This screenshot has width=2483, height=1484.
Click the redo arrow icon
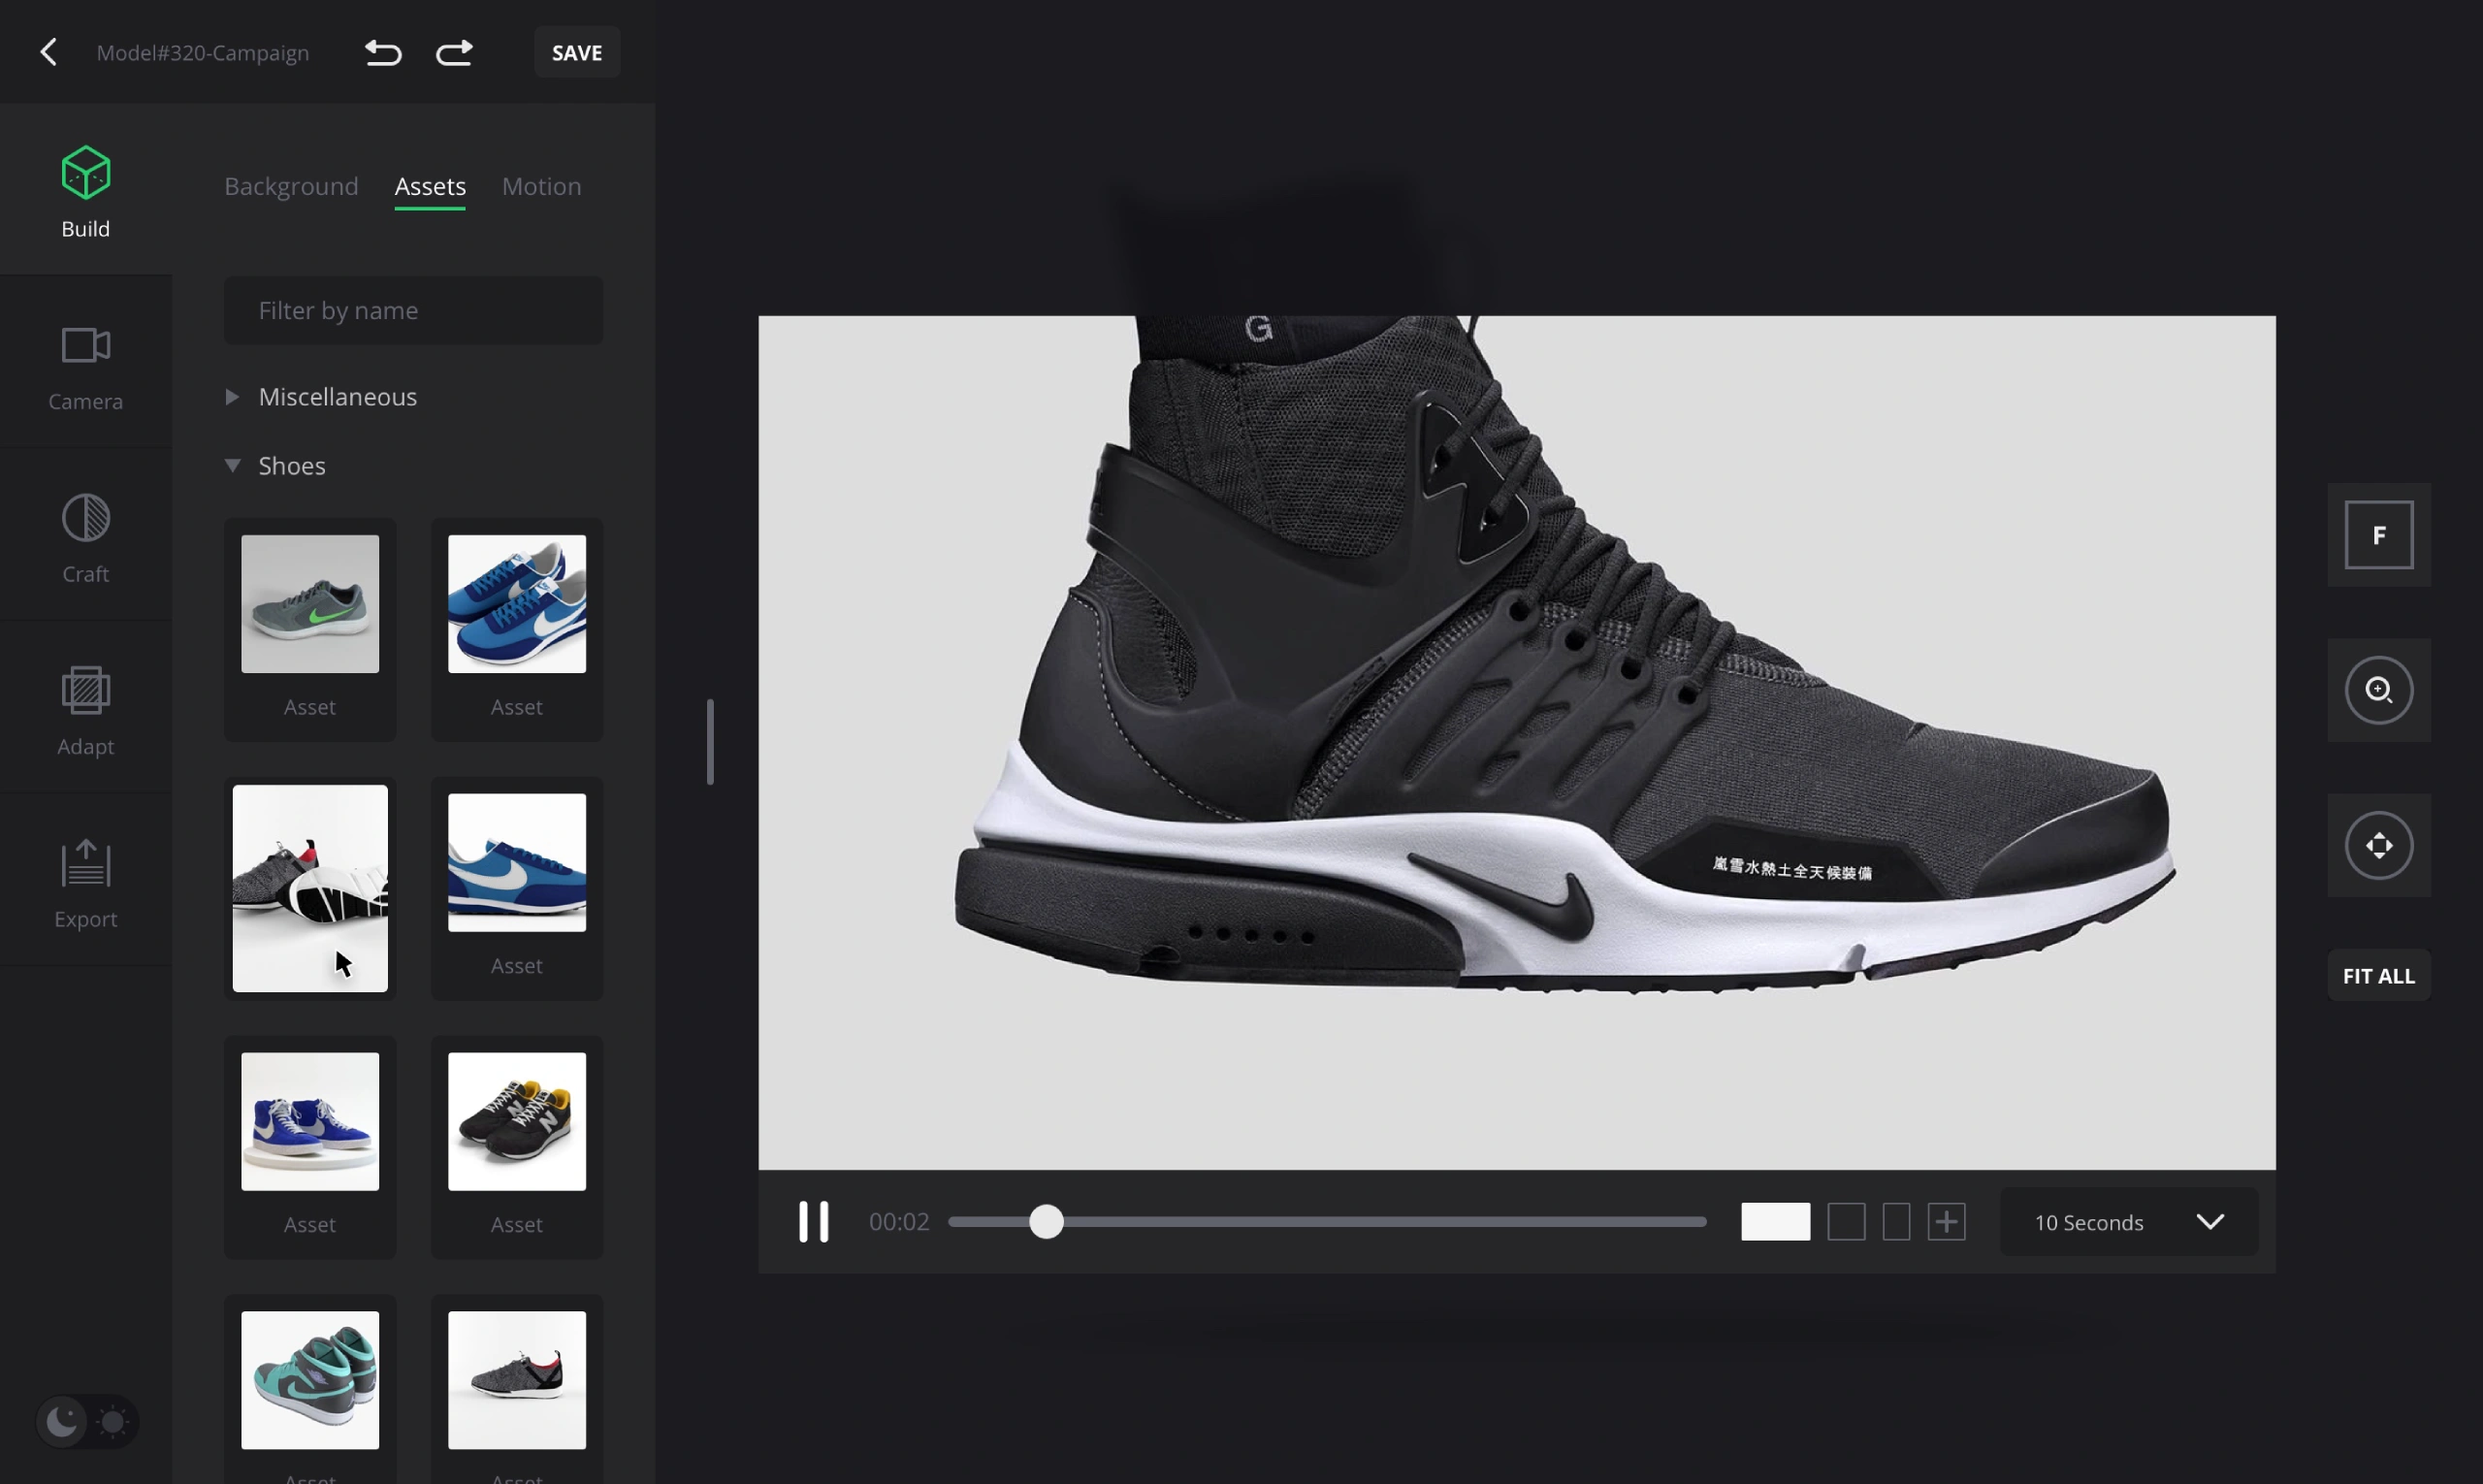[x=454, y=52]
